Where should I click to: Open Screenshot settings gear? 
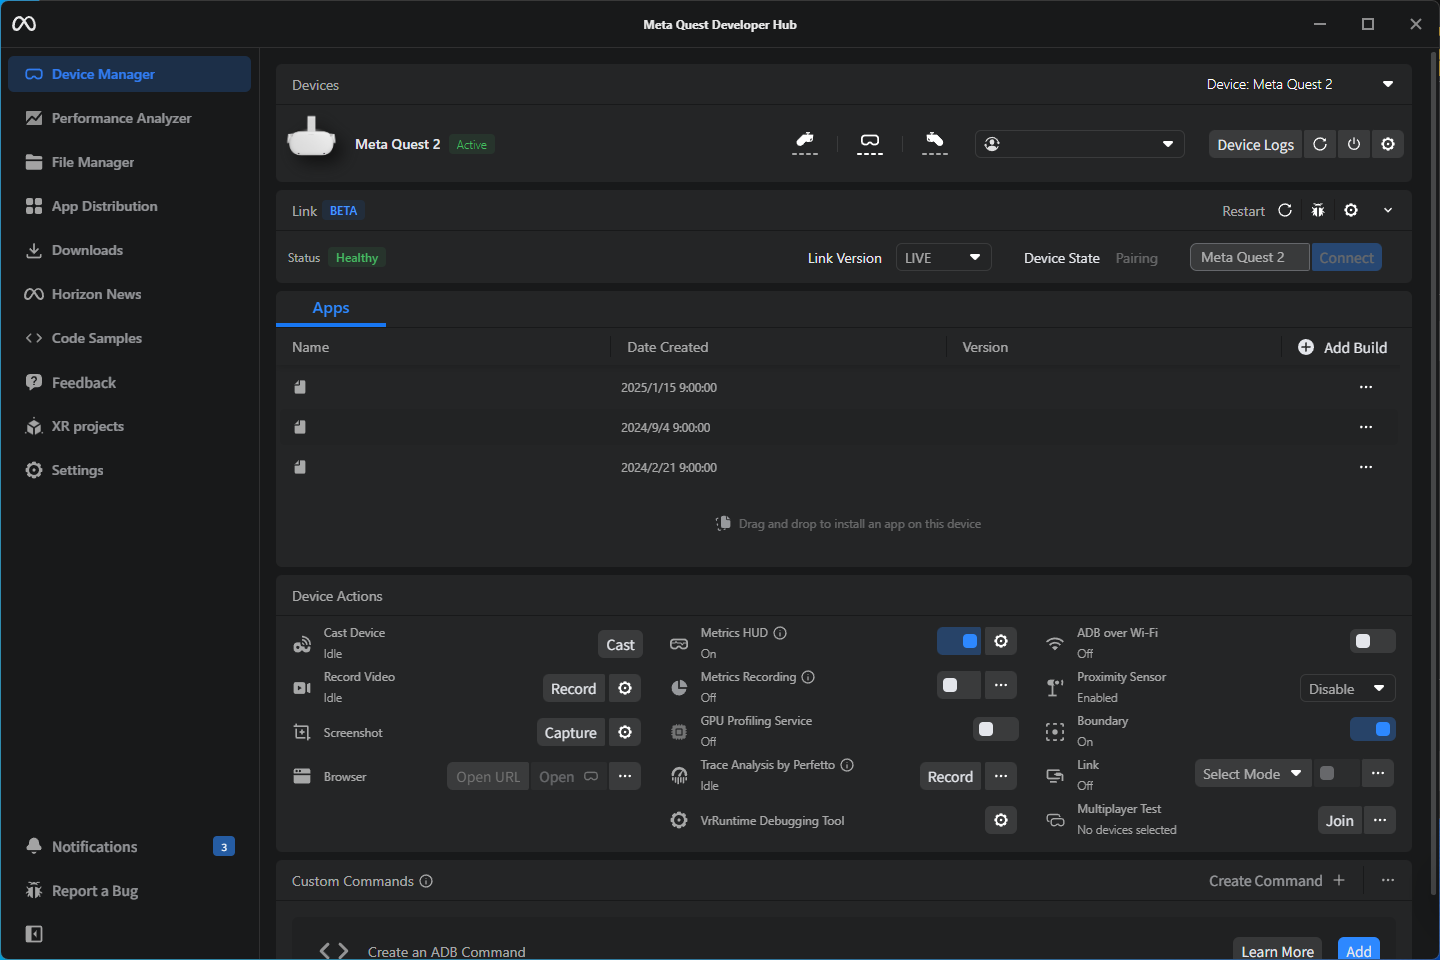(625, 732)
